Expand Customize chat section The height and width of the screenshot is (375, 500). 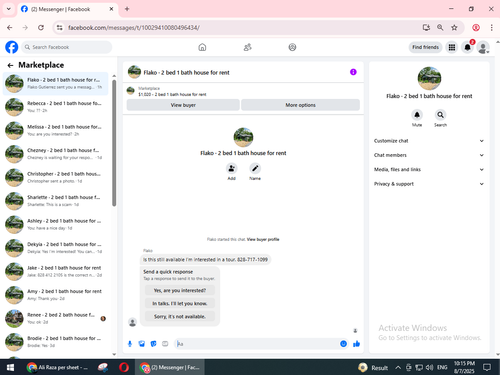(x=429, y=141)
